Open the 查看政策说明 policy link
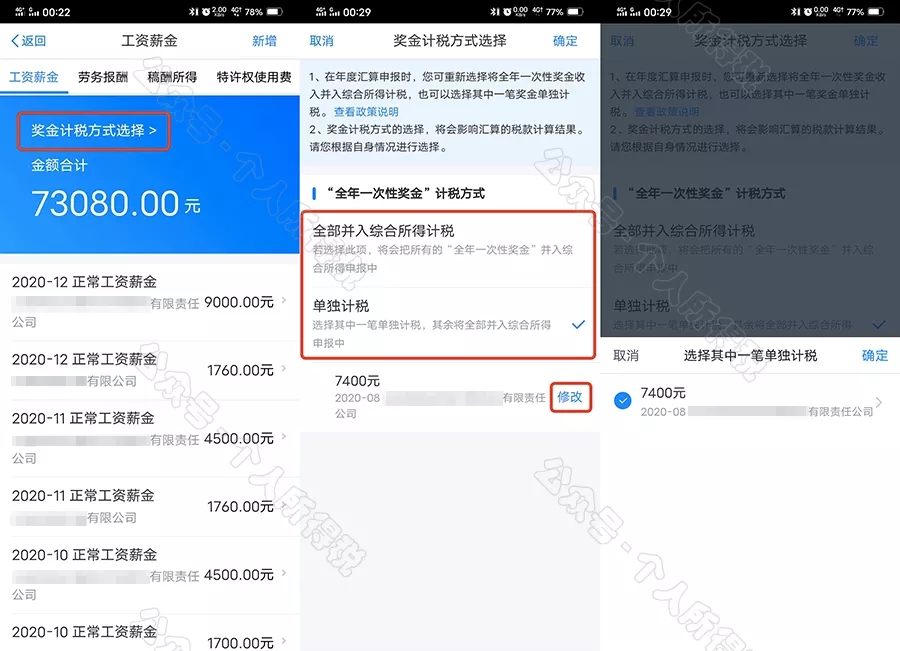The image size is (900, 651). 366,112
